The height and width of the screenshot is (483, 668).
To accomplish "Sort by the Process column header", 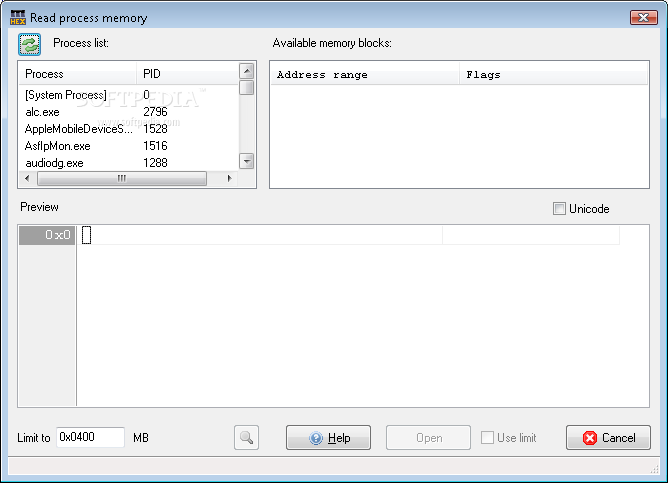I will click(78, 74).
